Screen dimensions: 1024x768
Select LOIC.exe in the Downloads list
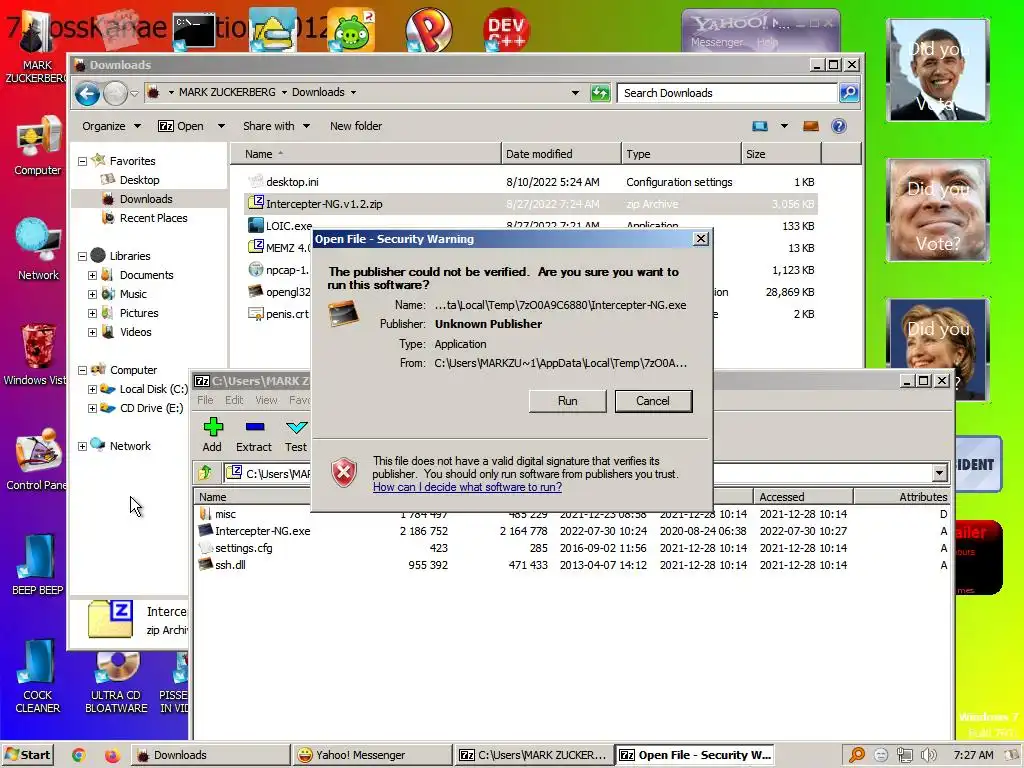(x=281, y=226)
